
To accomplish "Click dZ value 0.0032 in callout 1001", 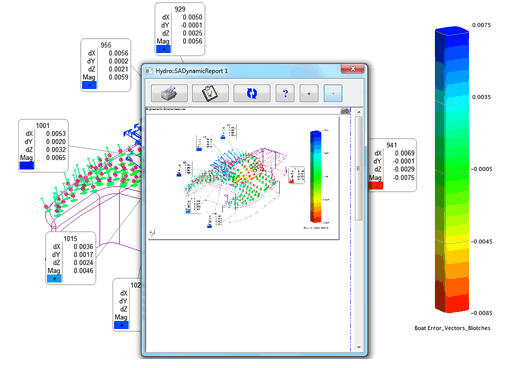I will 56,150.
